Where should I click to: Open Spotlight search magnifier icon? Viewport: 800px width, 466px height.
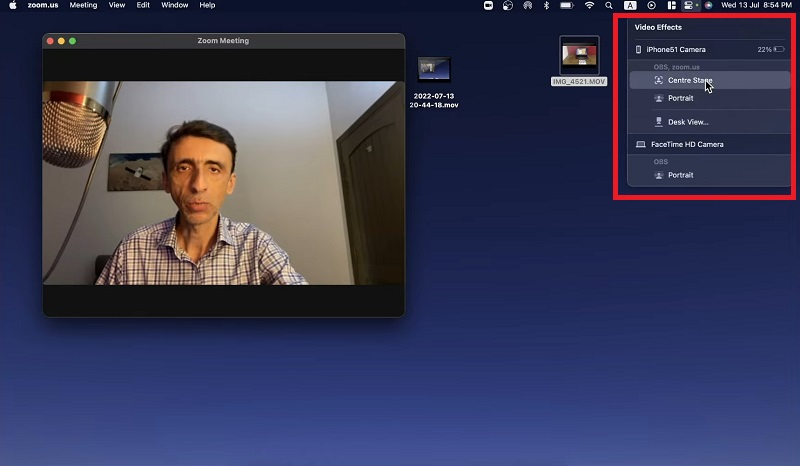[x=609, y=5]
